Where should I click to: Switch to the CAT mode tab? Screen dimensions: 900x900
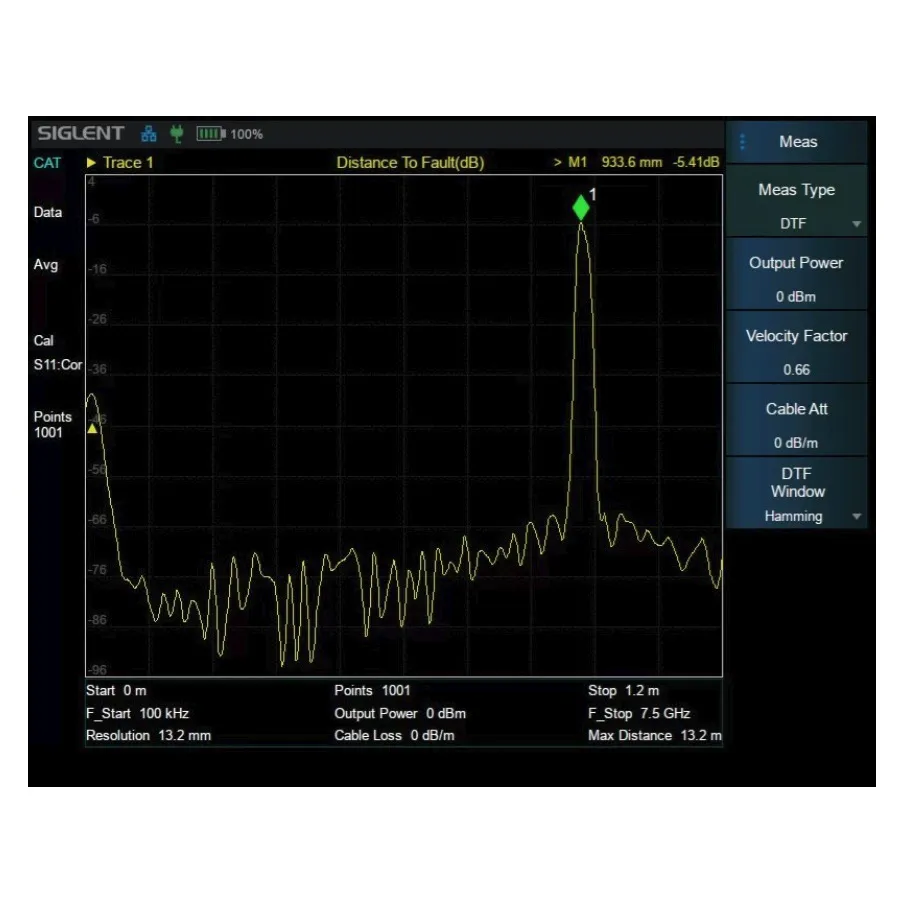(x=47, y=160)
